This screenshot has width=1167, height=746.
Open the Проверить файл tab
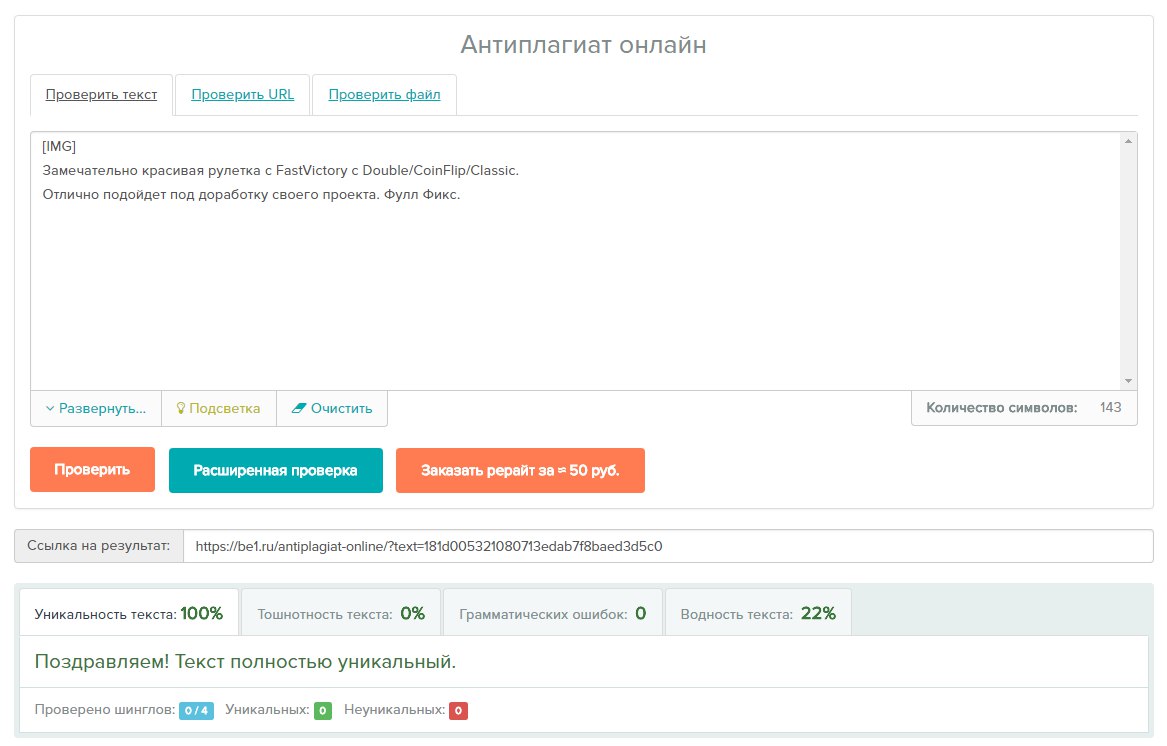pyautogui.click(x=384, y=95)
